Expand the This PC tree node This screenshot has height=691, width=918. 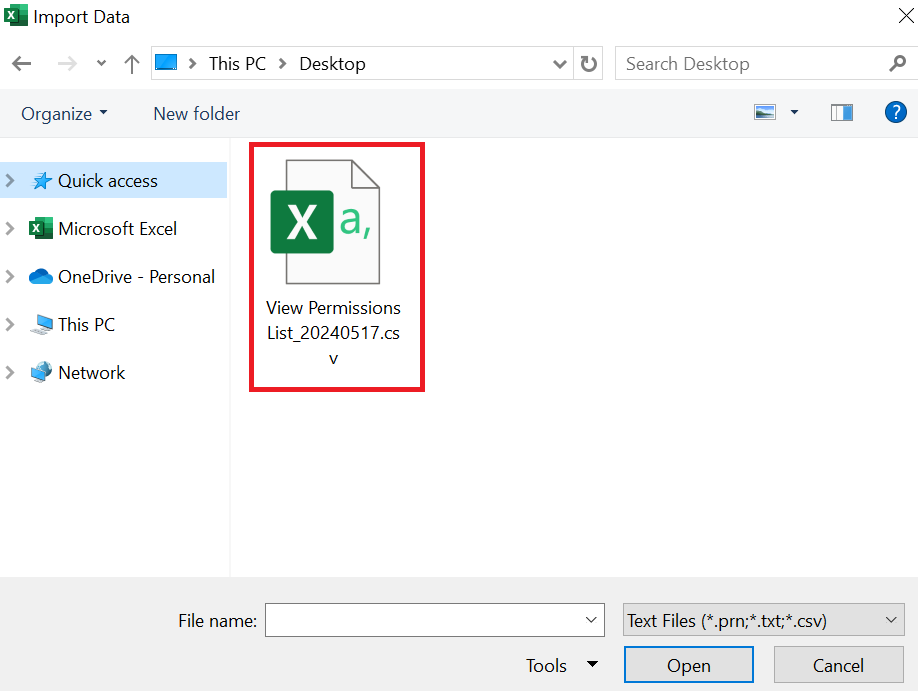pyautogui.click(x=10, y=325)
